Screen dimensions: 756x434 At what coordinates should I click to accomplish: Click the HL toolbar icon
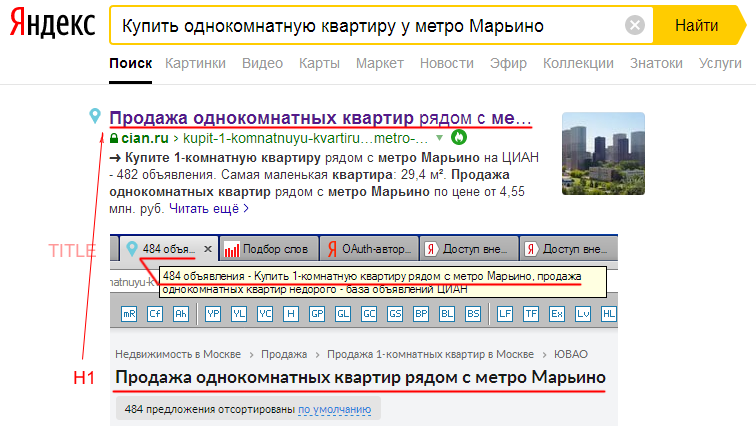click(609, 314)
